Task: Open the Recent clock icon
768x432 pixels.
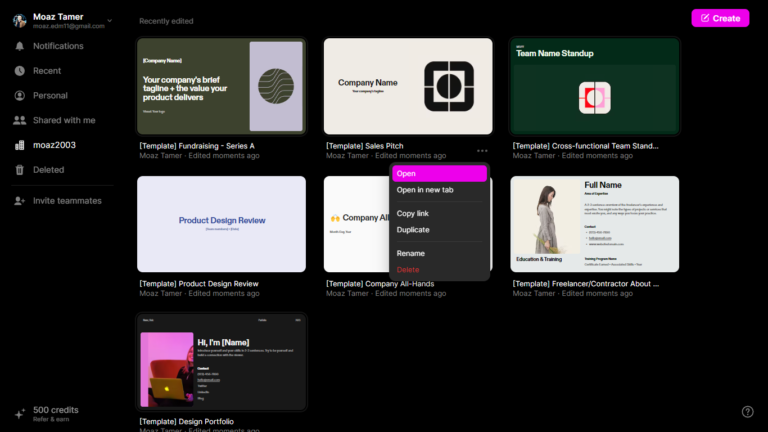Action: coord(19,71)
